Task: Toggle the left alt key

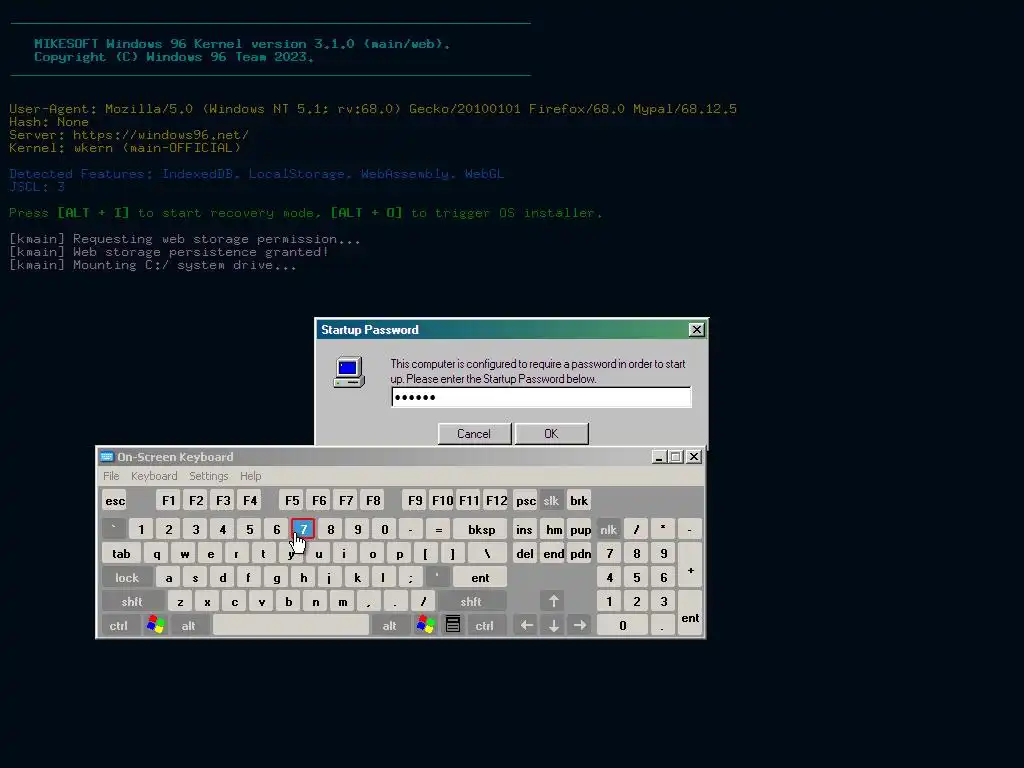Action: [x=188, y=625]
